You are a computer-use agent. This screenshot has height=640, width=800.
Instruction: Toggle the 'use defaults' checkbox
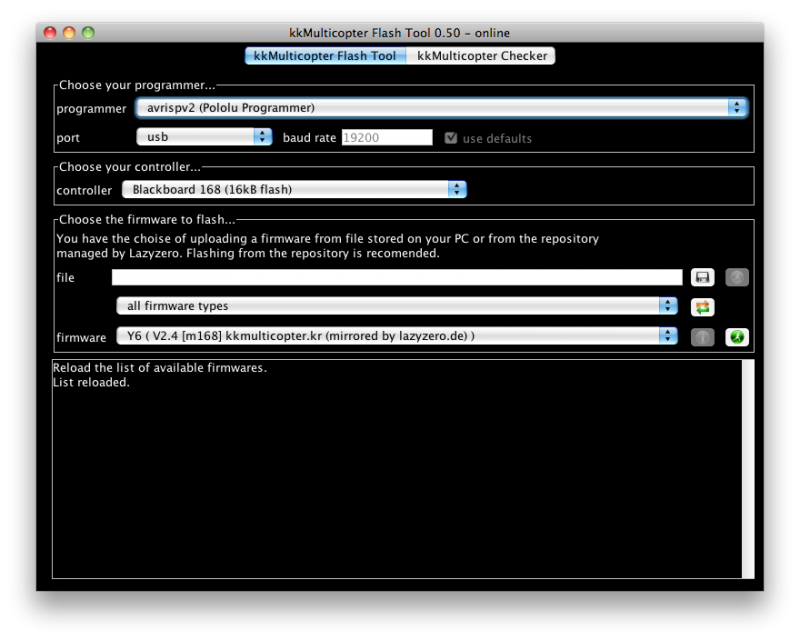click(451, 138)
